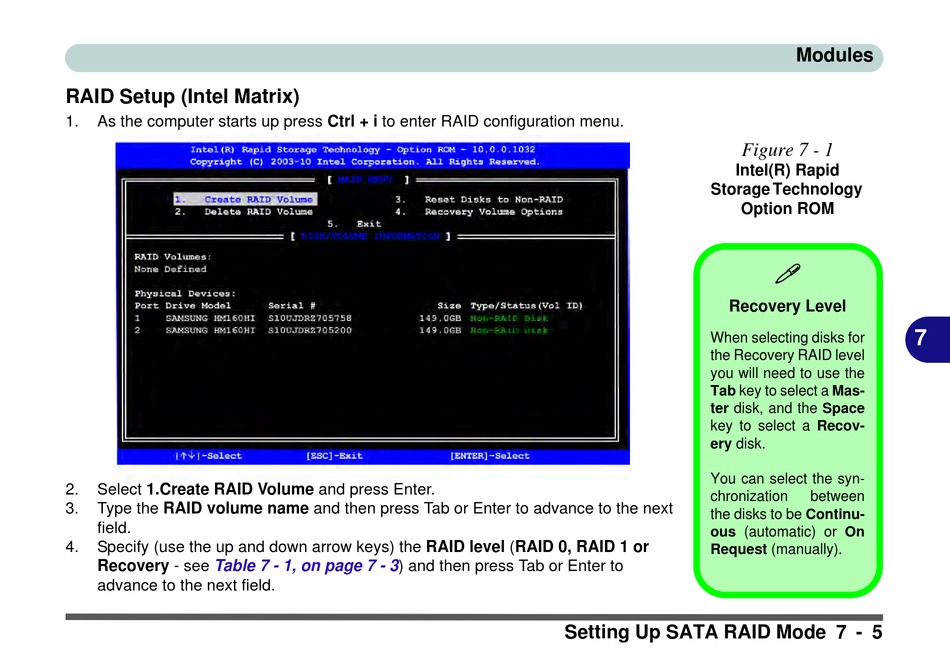Click the Modules header title
Screen dimensions: 950x669
click(834, 56)
